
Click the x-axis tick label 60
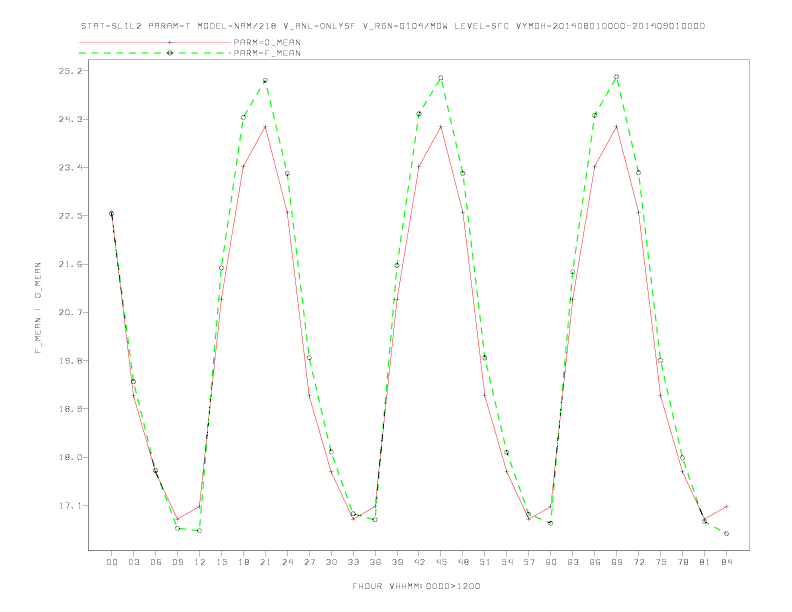551,562
